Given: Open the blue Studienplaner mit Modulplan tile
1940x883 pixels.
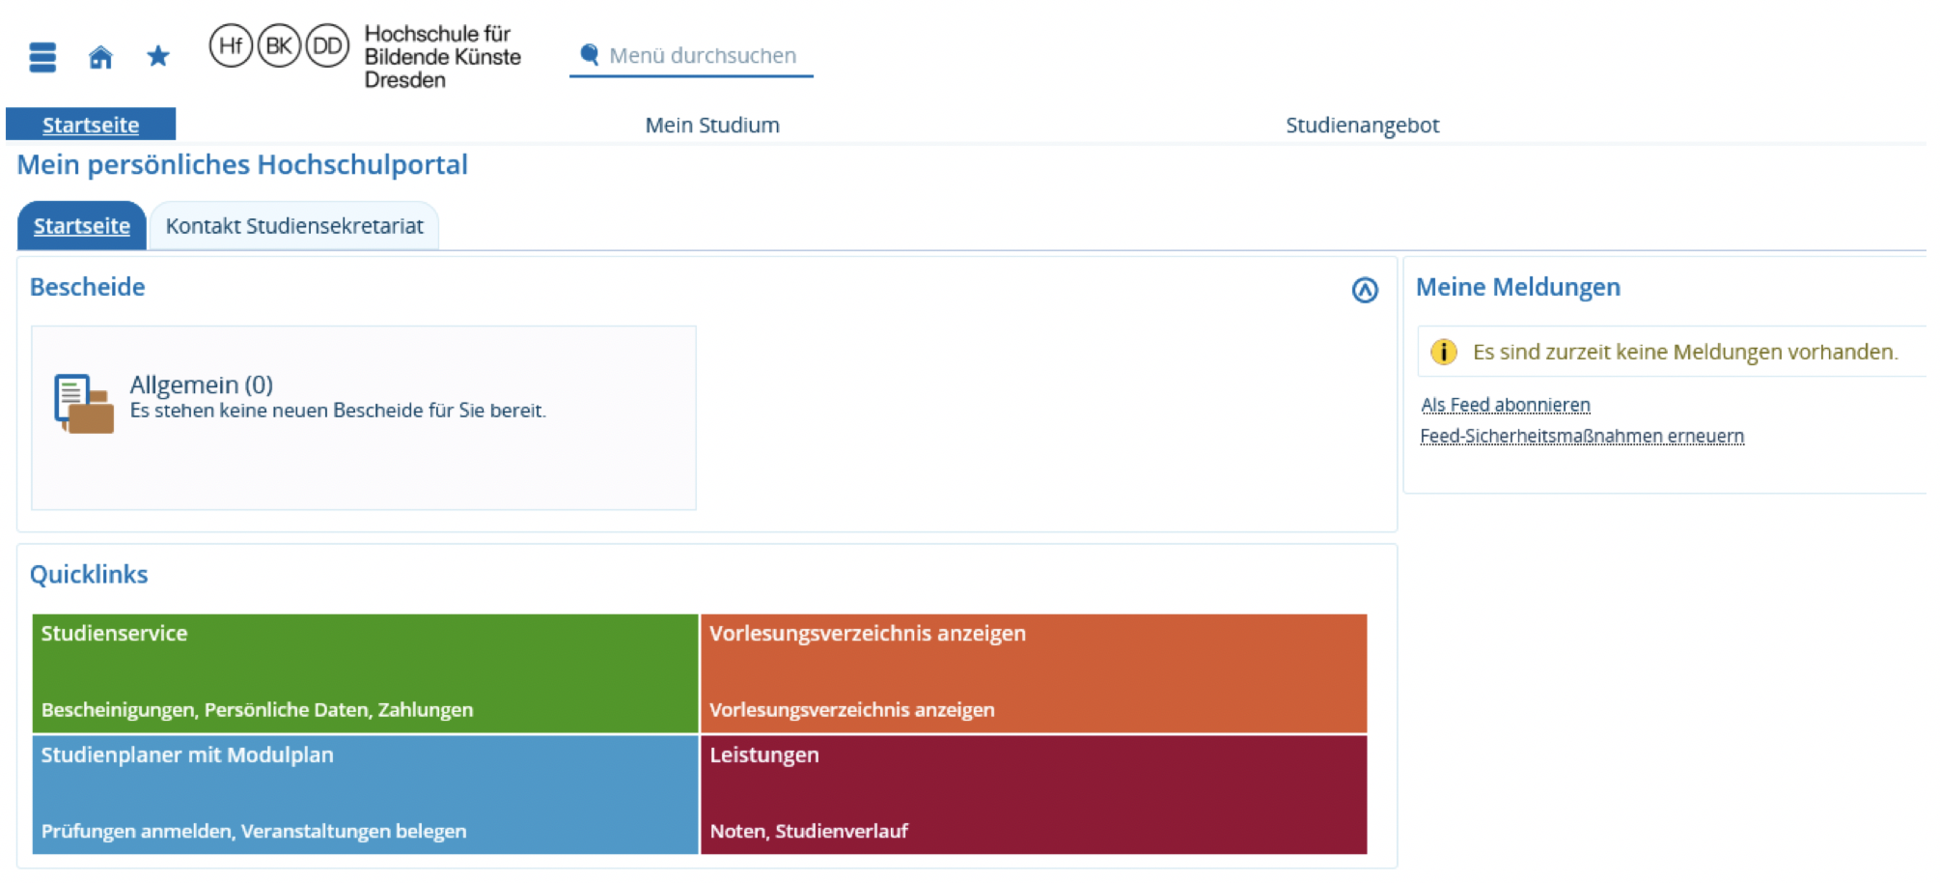Looking at the screenshot, I should 365,794.
